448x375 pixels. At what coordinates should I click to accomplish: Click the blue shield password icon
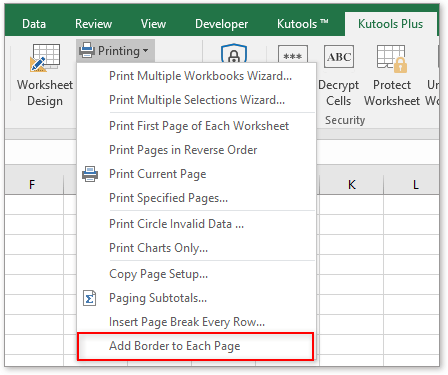234,53
